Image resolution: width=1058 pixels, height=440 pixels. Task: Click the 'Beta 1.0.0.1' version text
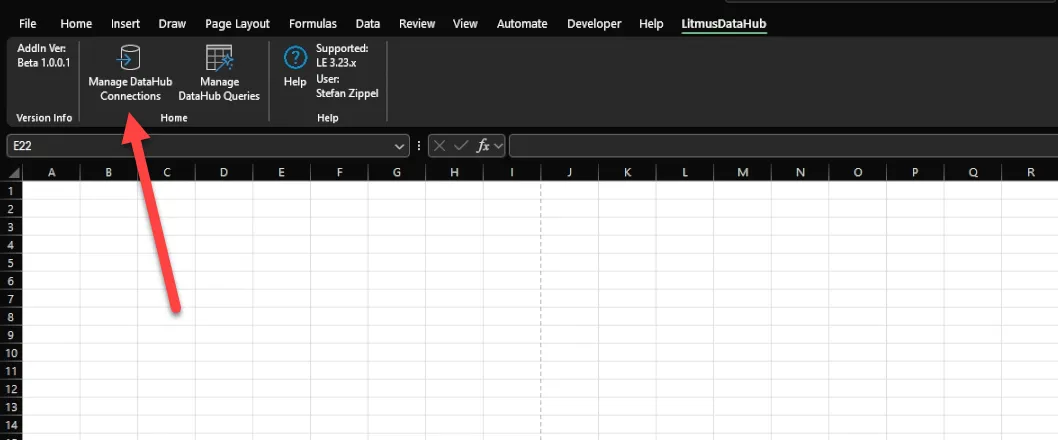[43, 63]
